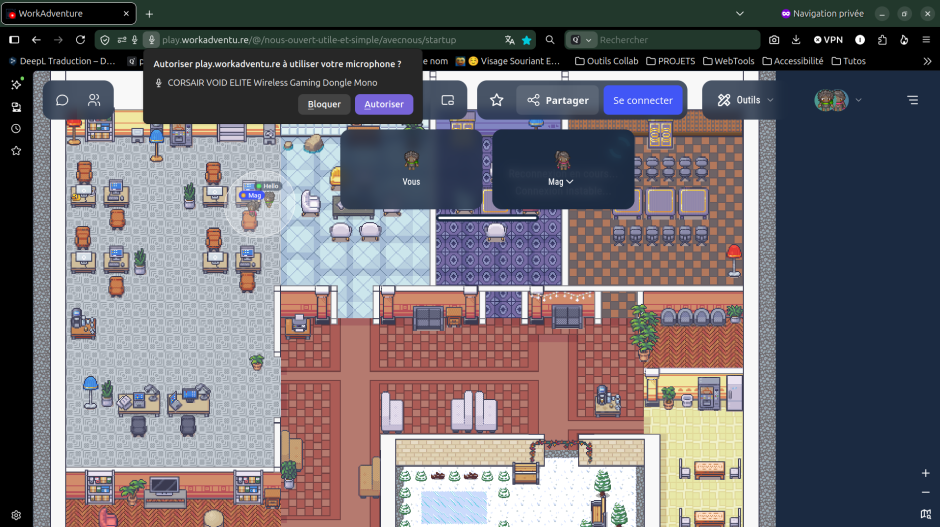Click the shield tracking protection icon
The image size is (940, 527).
tap(105, 40)
